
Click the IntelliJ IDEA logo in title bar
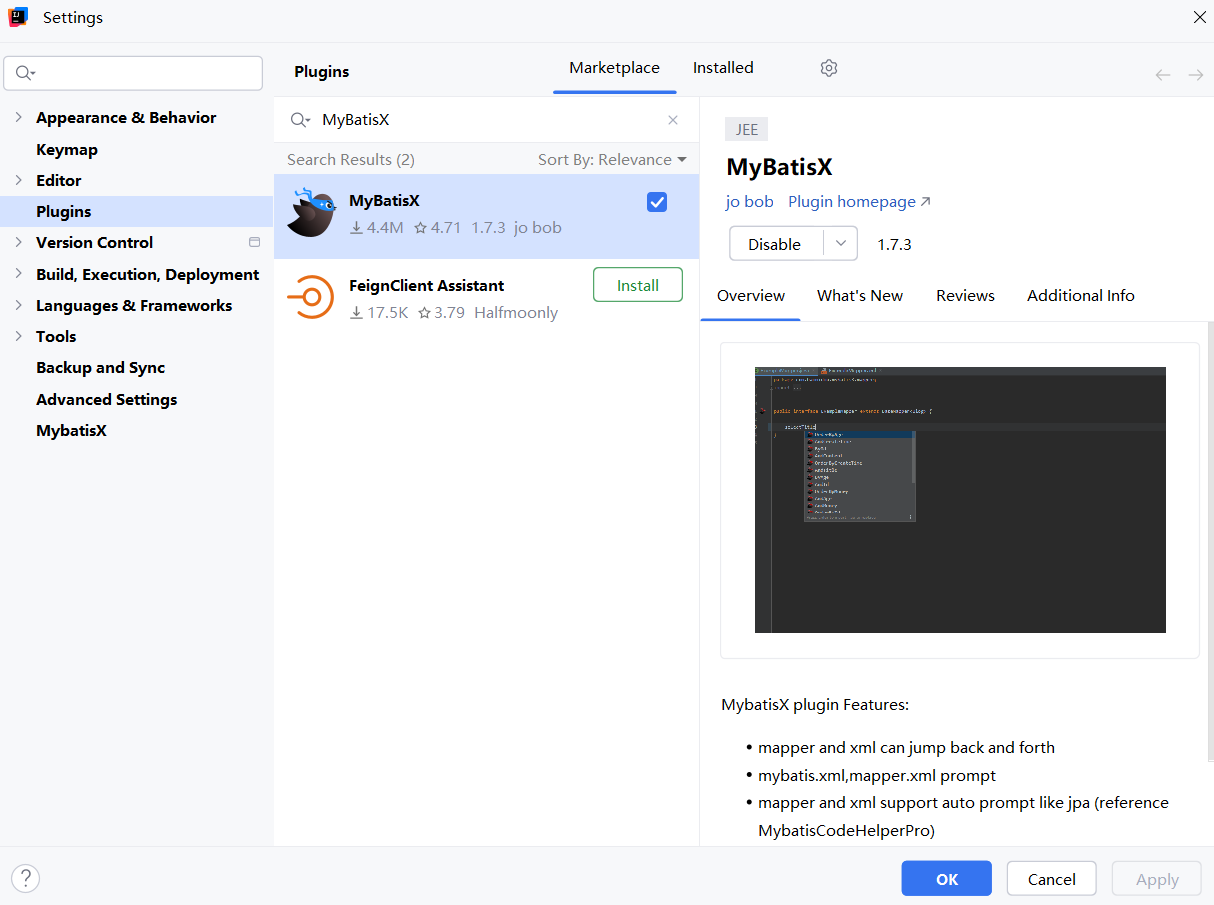tap(18, 17)
